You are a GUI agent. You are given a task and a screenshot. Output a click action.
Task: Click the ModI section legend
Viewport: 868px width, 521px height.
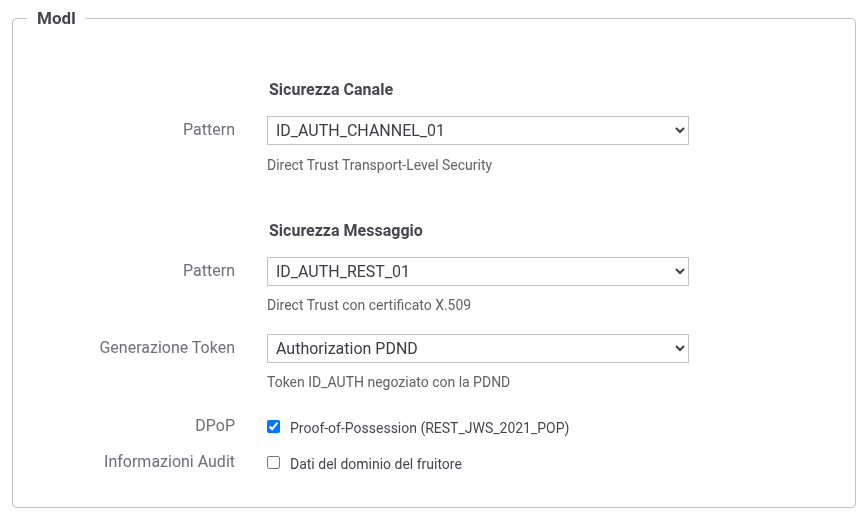[55, 18]
